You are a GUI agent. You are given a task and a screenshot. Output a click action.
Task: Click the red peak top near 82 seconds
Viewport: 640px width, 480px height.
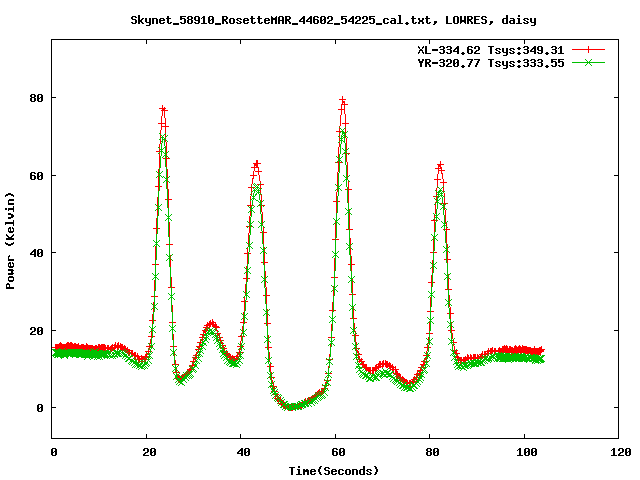coord(440,166)
